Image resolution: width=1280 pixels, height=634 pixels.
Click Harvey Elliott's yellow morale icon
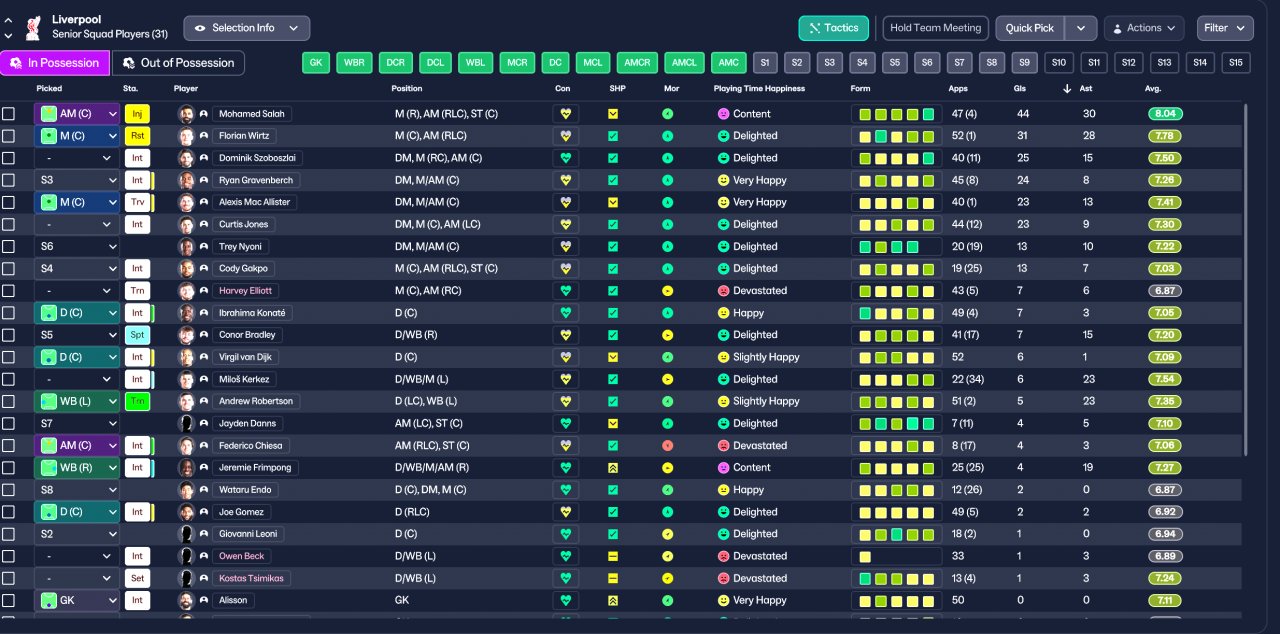point(667,291)
